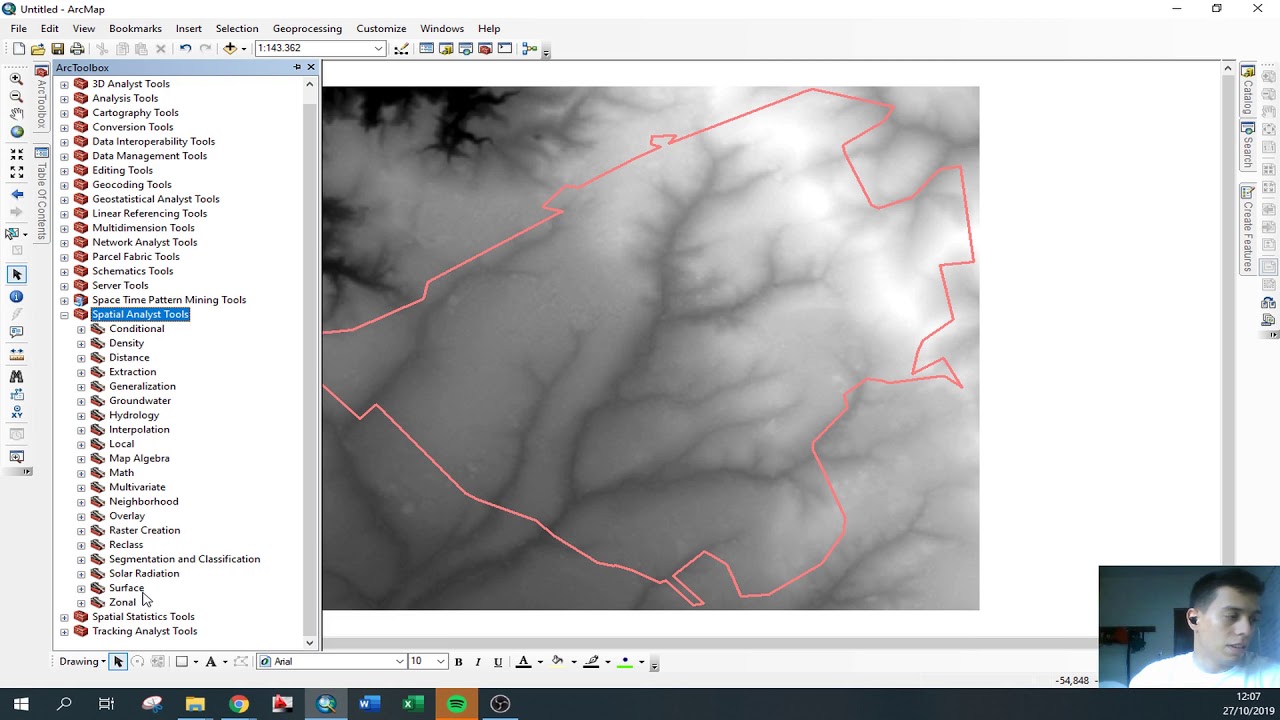The width and height of the screenshot is (1280, 720).
Task: Select the Extraction toolset
Action: 132,372
